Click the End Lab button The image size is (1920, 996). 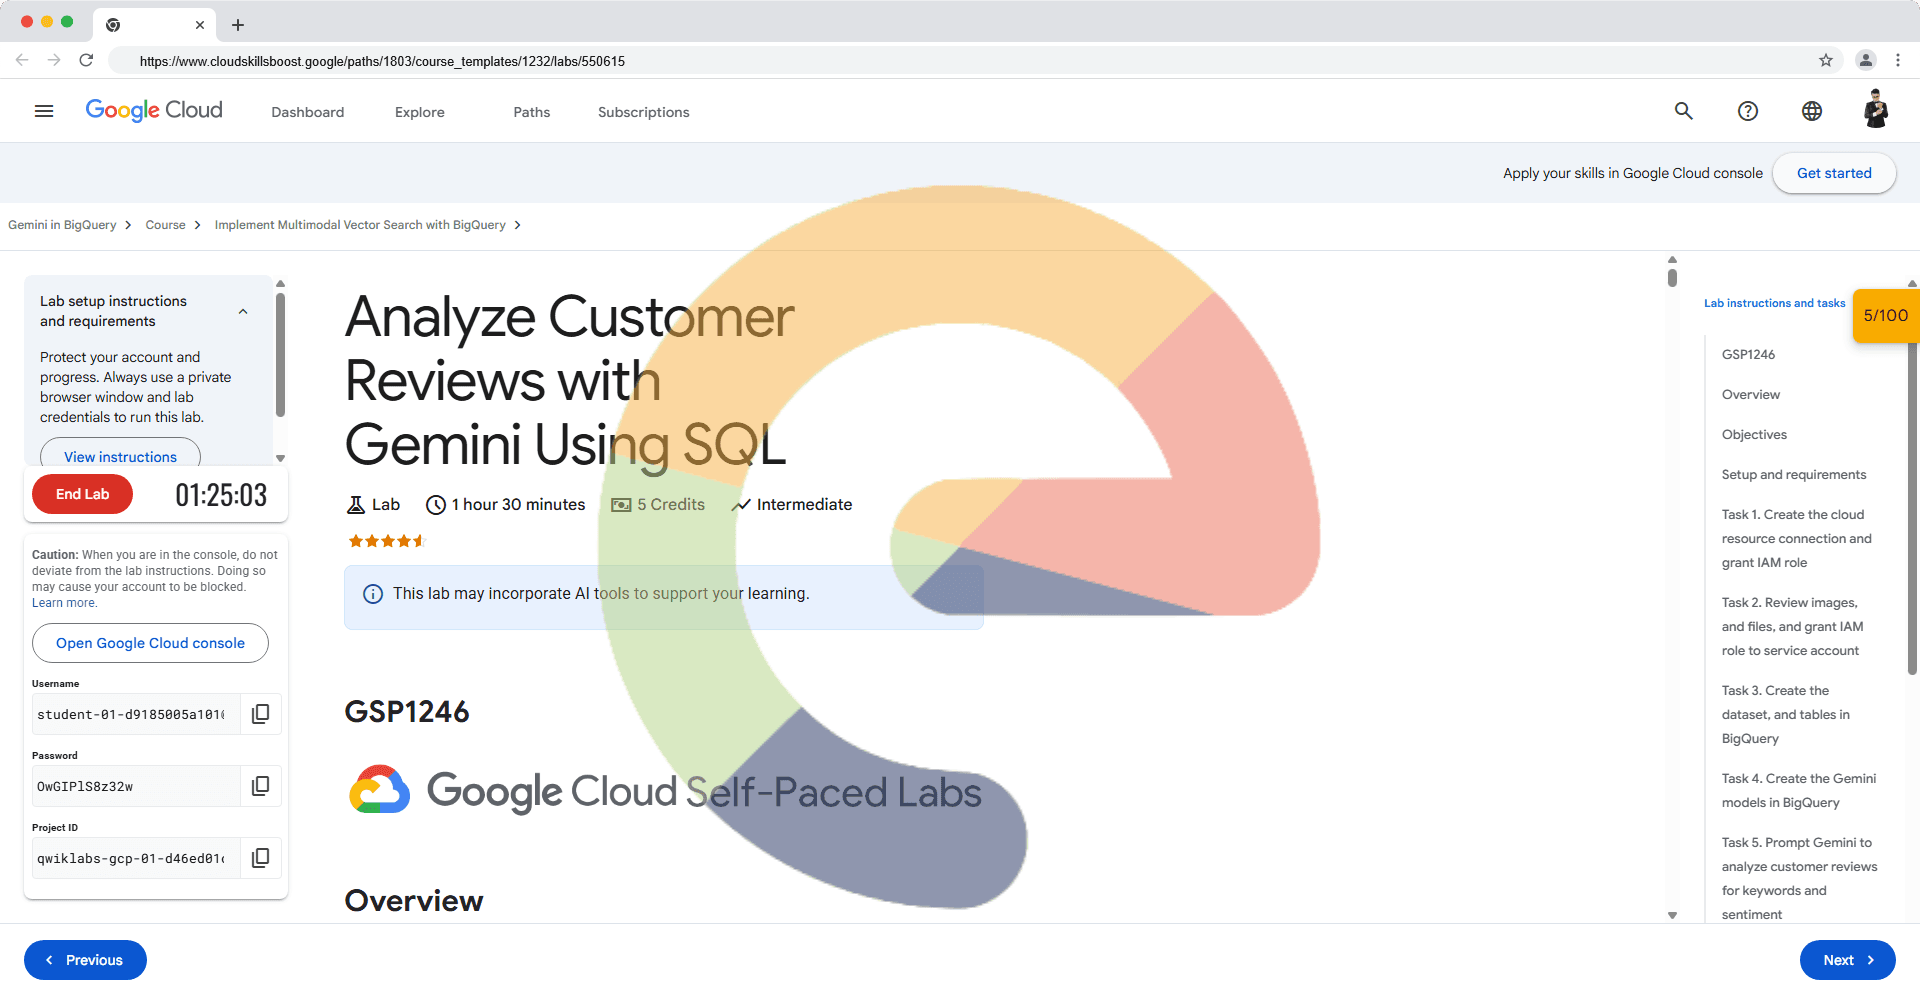tap(82, 494)
